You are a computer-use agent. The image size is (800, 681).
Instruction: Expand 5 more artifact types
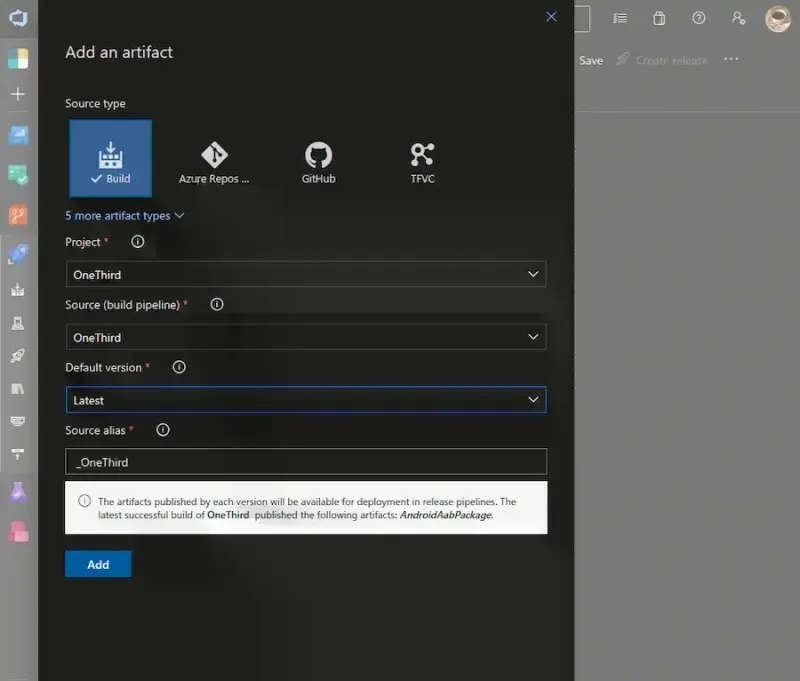point(125,215)
